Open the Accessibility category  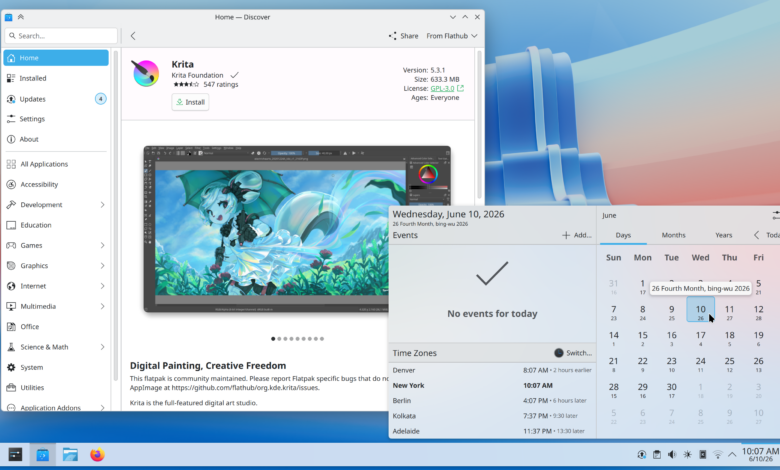click(56, 185)
